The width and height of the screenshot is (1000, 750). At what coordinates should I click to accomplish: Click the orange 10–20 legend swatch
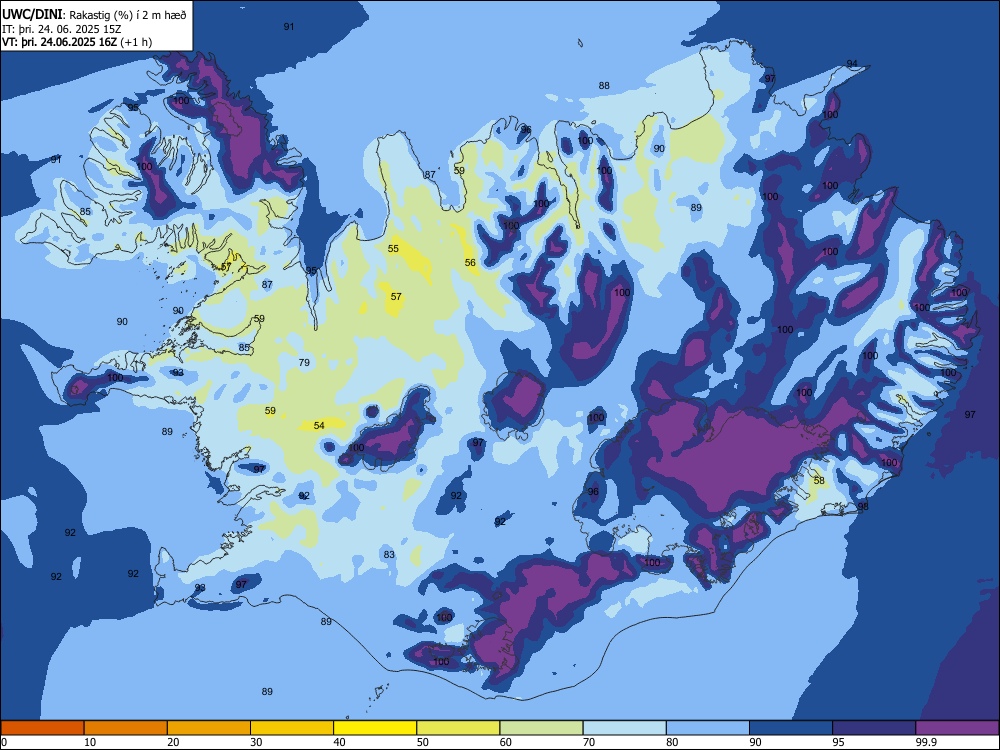coord(126,728)
